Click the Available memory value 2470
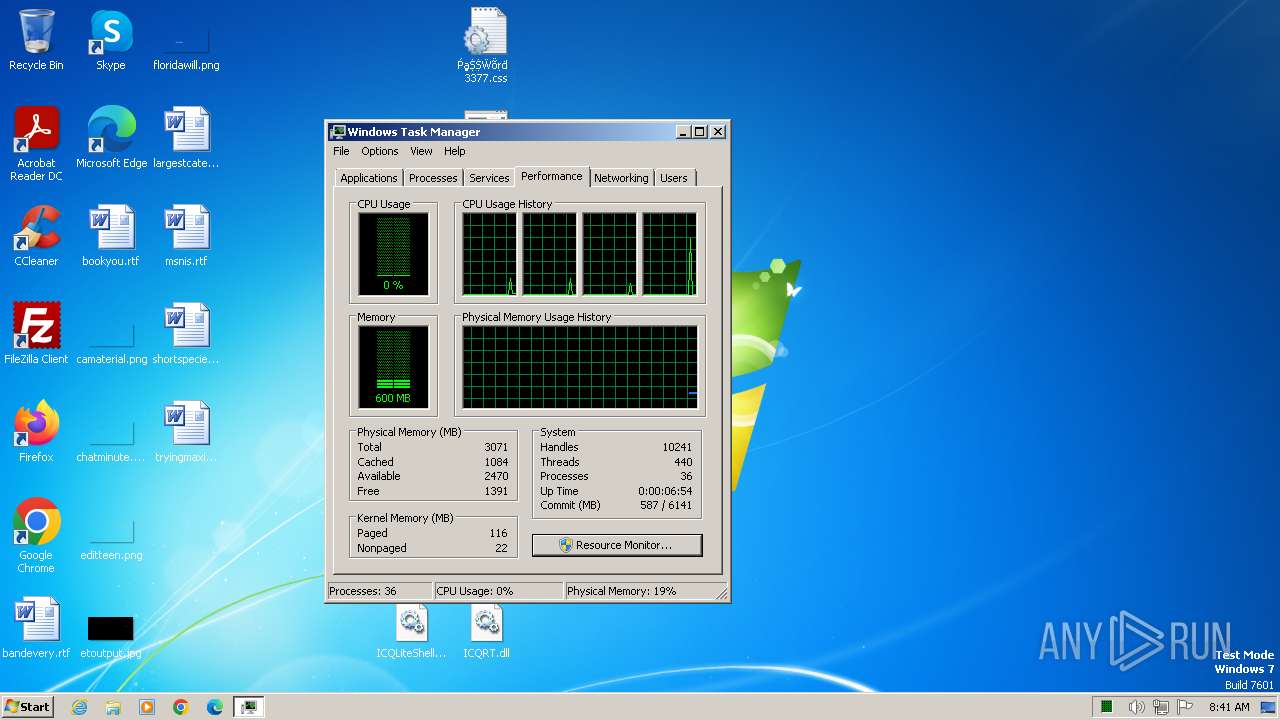1280x720 pixels. pyautogui.click(x=496, y=476)
